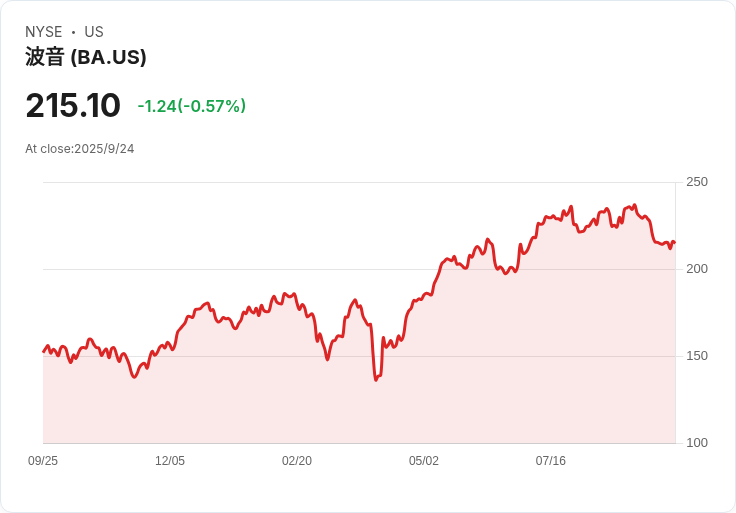Viewport: 736px width, 513px height.
Task: Click the 05/02 x-axis date label
Action: [x=424, y=461]
